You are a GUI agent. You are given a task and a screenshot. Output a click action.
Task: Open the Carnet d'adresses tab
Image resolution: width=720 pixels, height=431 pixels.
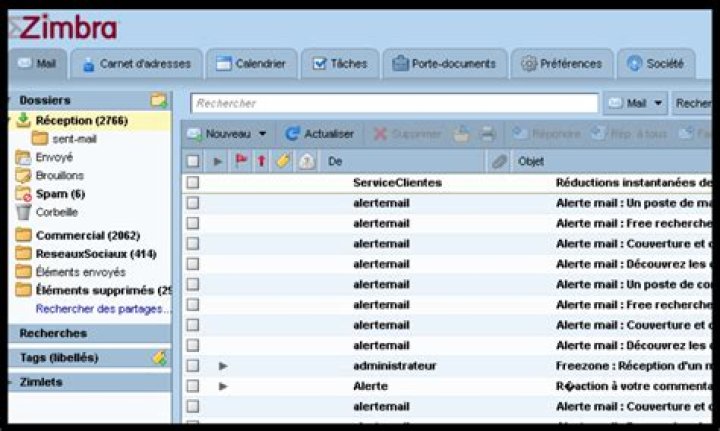pos(137,64)
